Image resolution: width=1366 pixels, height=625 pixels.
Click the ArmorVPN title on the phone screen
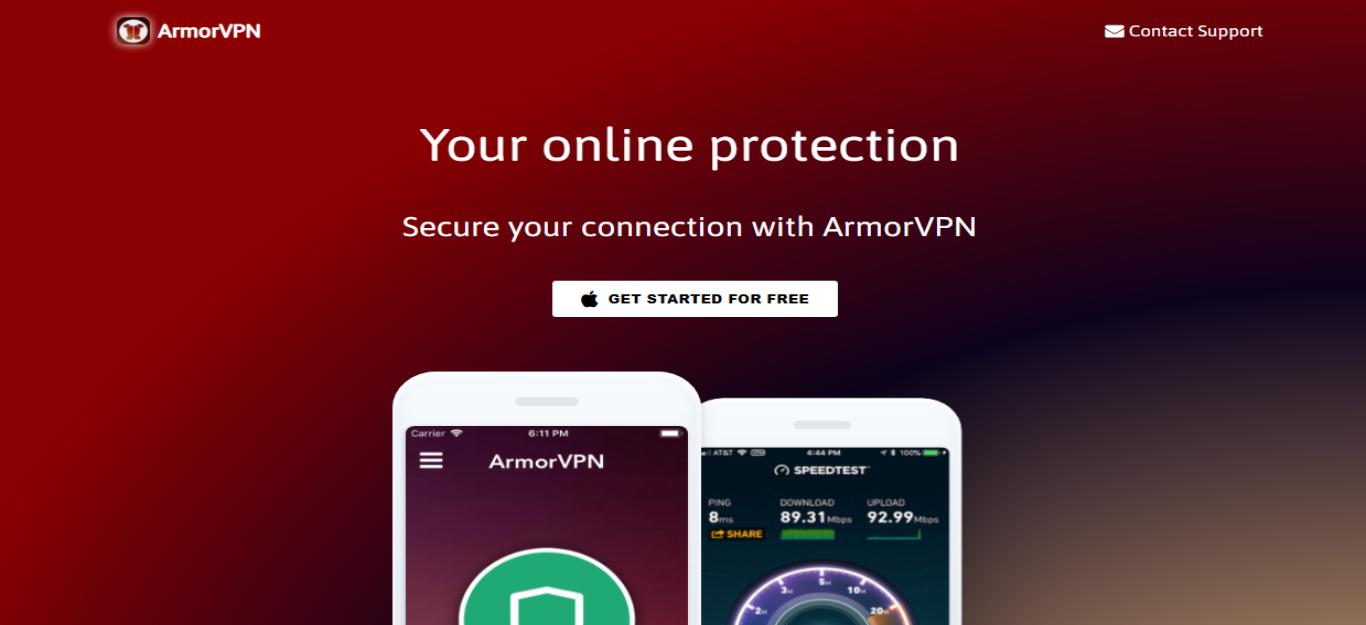click(546, 461)
